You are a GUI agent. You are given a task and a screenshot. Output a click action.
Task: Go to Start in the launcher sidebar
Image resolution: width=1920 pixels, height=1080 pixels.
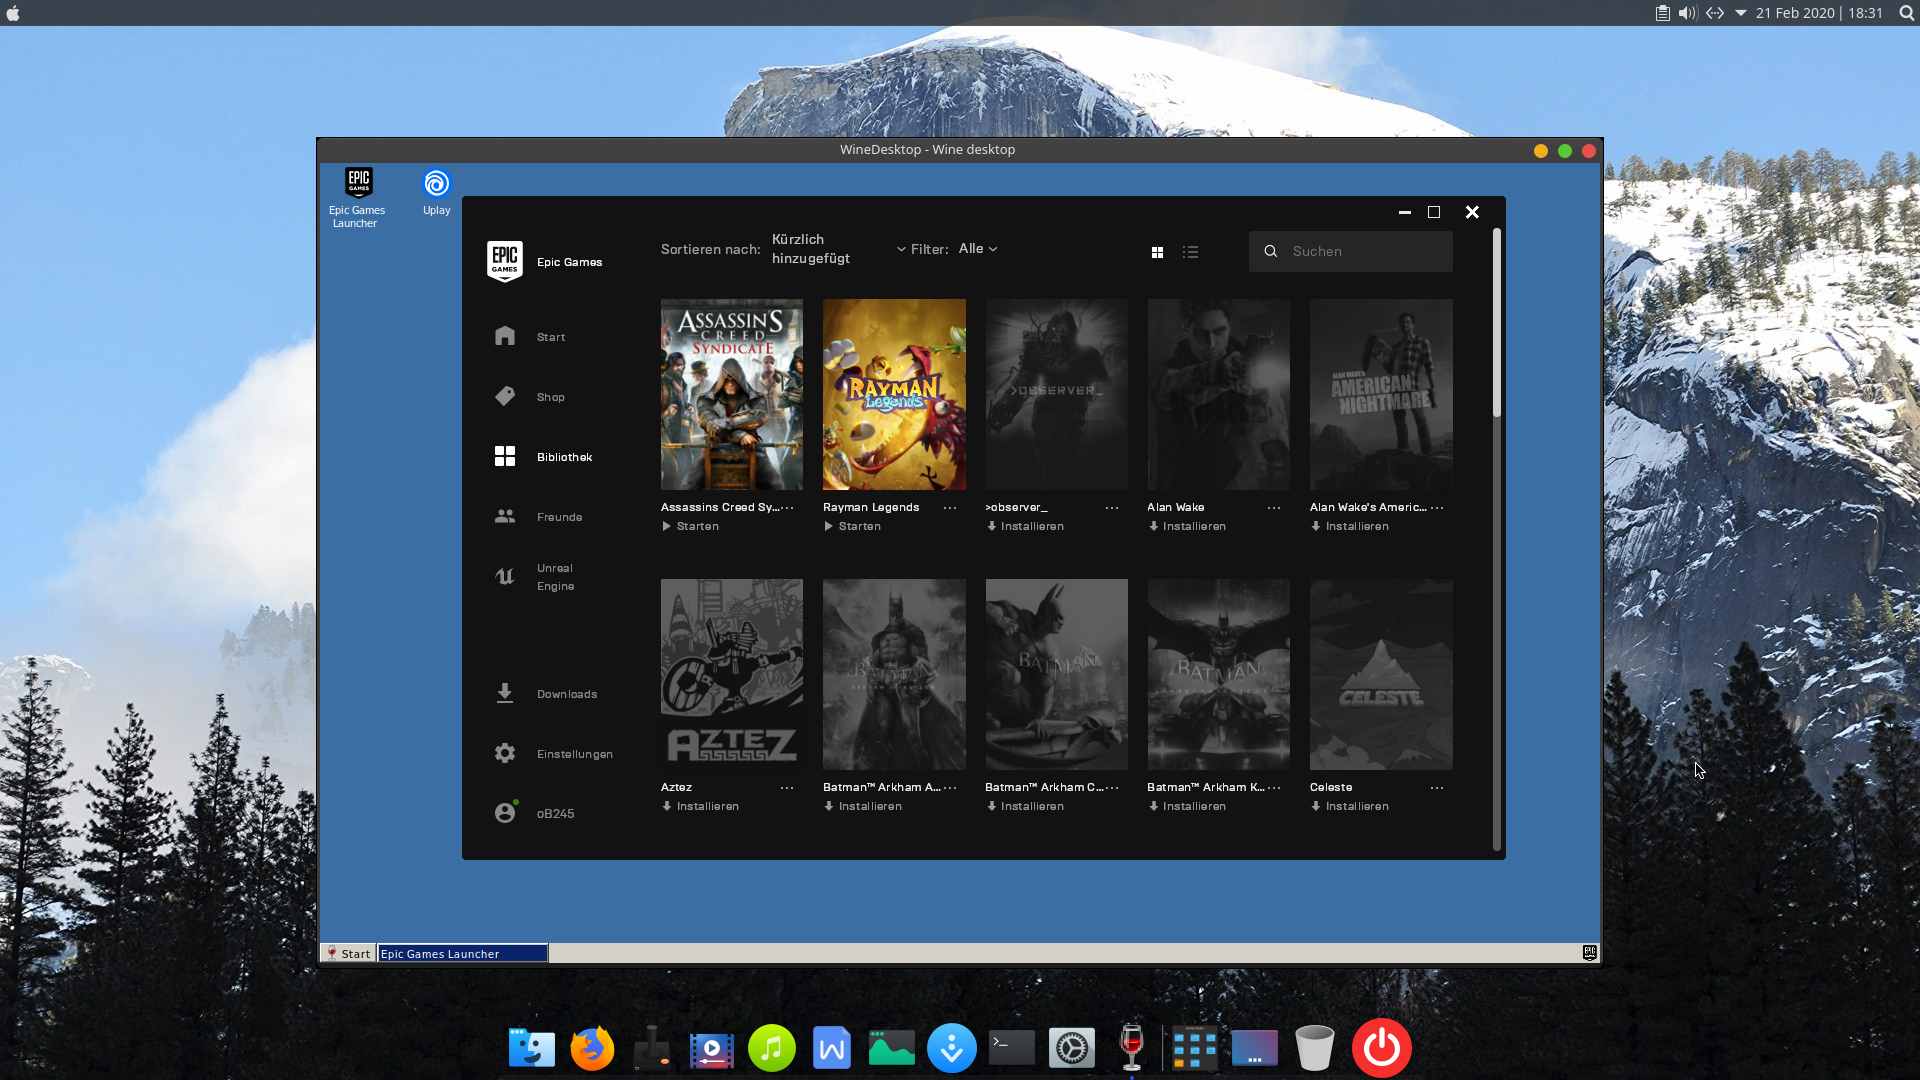click(x=530, y=337)
